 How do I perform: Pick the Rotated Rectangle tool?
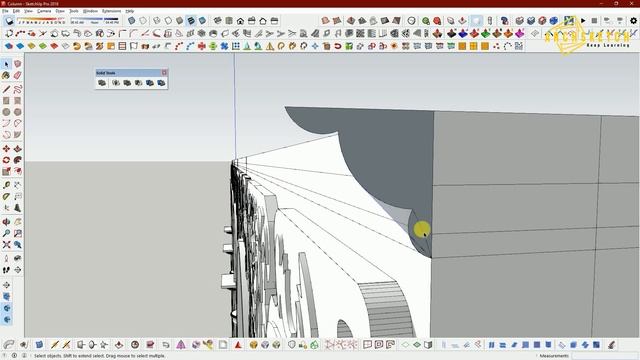[18, 100]
